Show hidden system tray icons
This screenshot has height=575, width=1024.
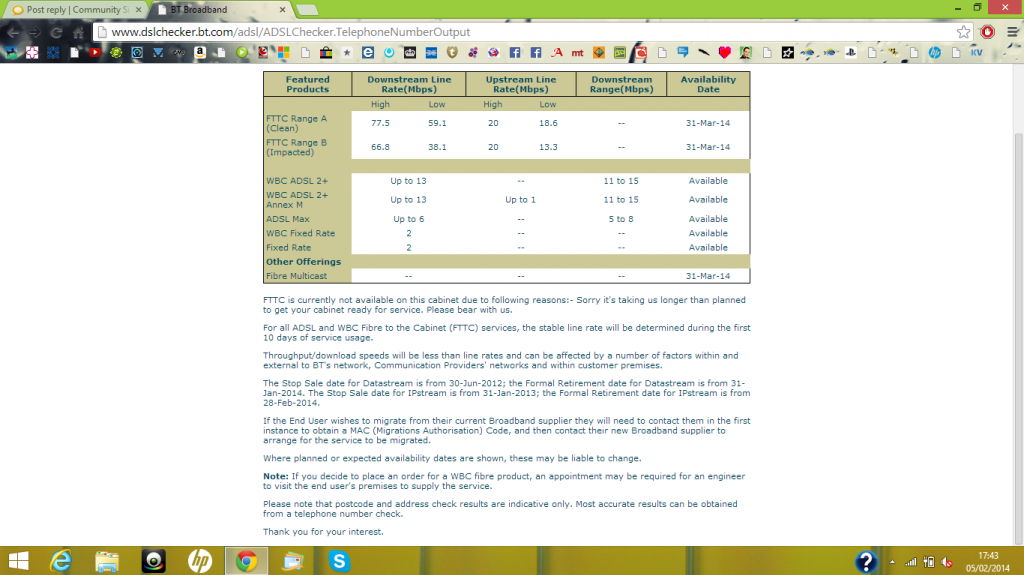tap(892, 562)
